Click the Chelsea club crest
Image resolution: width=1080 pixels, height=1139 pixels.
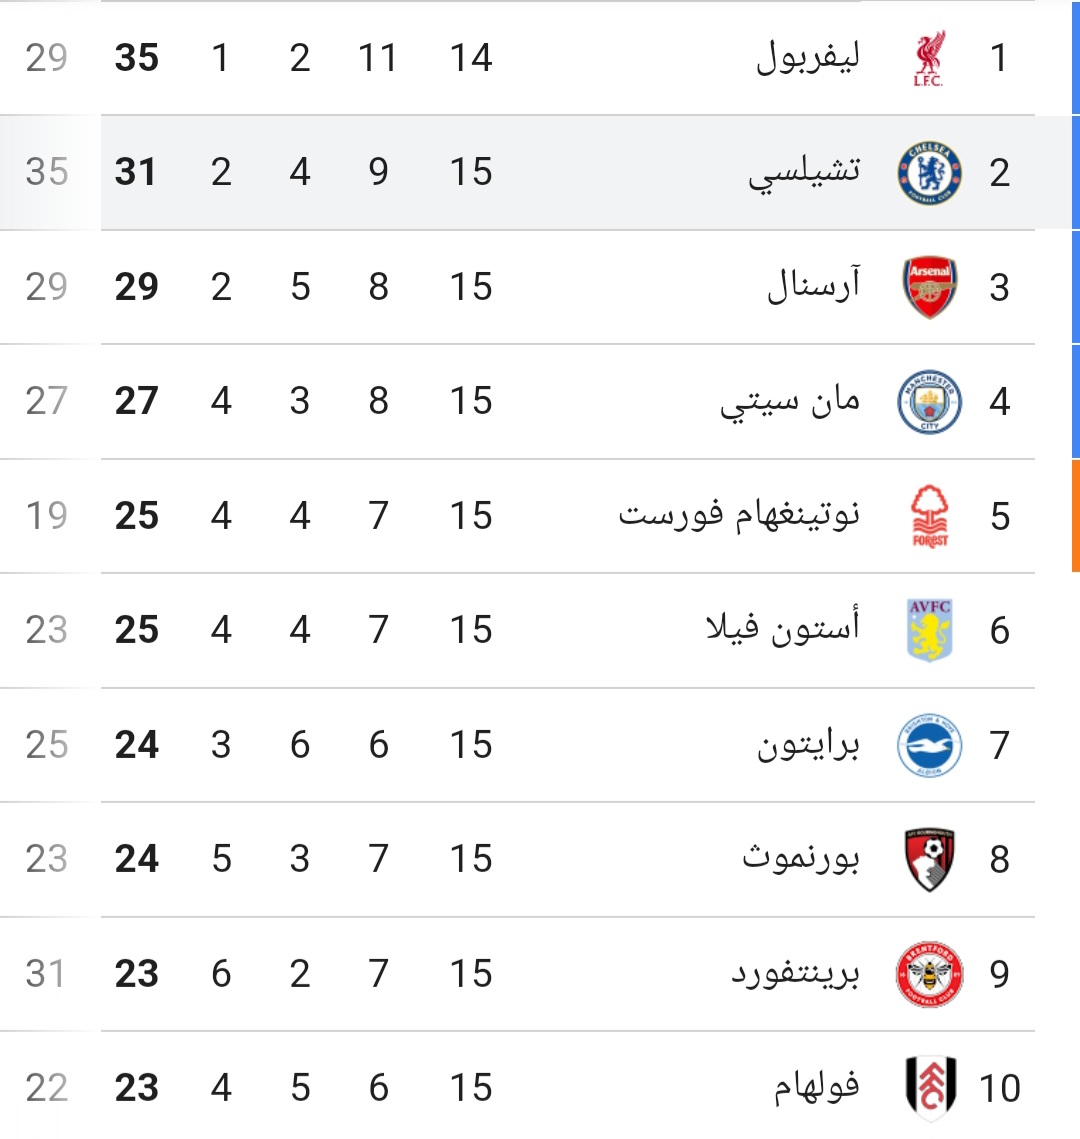click(930, 173)
